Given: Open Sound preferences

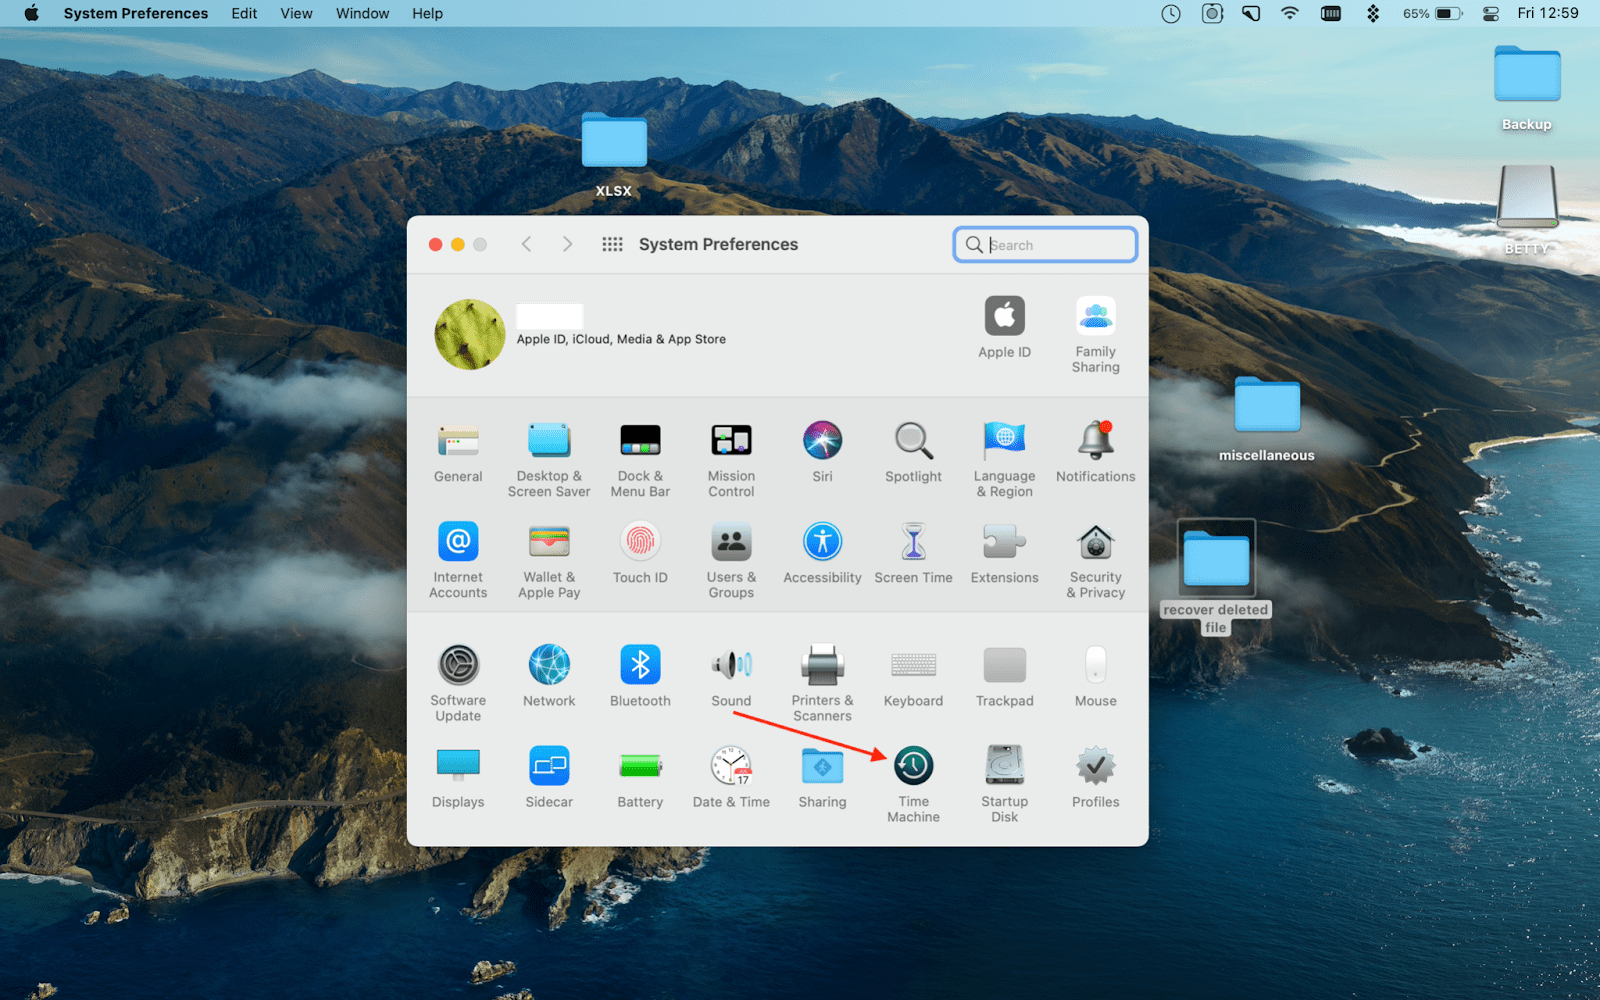Looking at the screenshot, I should click(731, 676).
